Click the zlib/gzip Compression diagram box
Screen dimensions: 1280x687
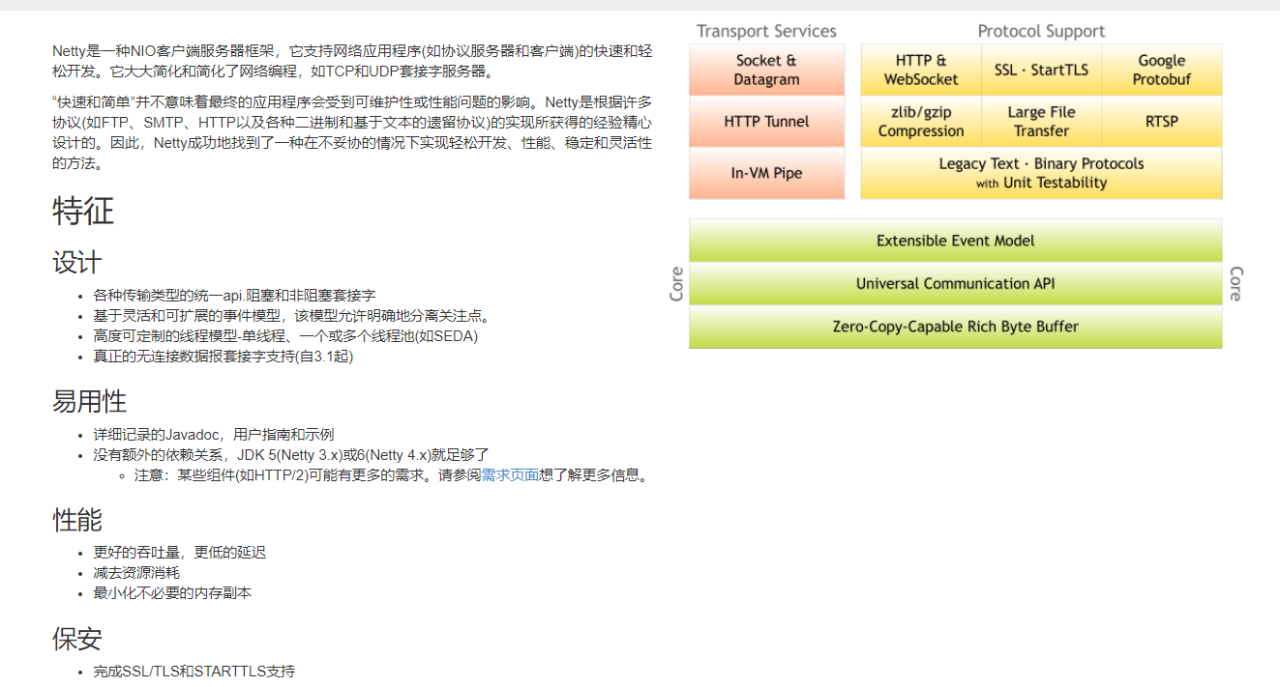click(x=921, y=122)
